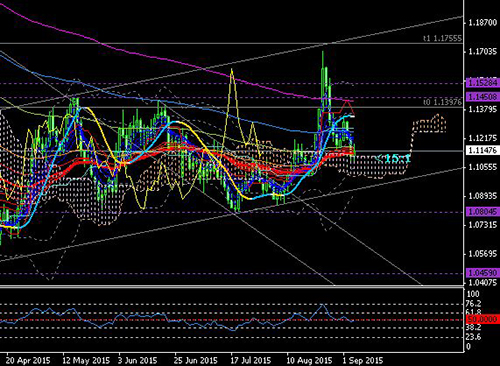
Task: Click the 1.18700 price axis value
Action: (483, 23)
